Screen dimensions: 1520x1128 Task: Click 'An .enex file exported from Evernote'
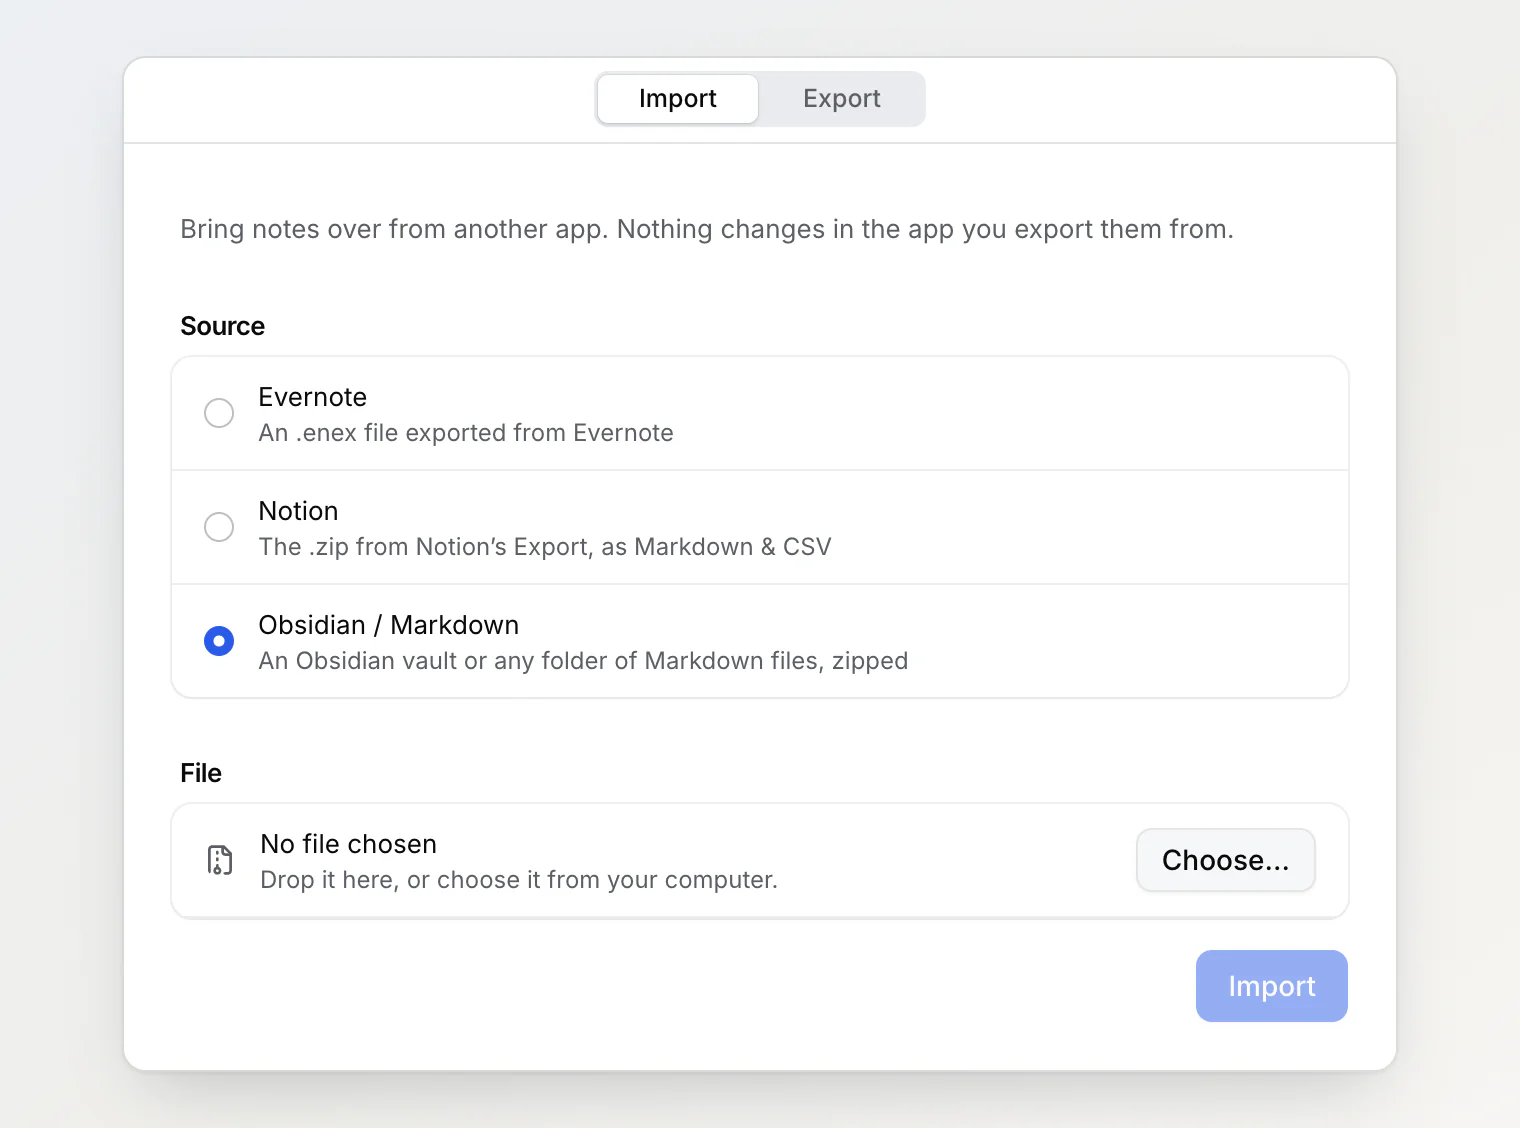coord(466,433)
